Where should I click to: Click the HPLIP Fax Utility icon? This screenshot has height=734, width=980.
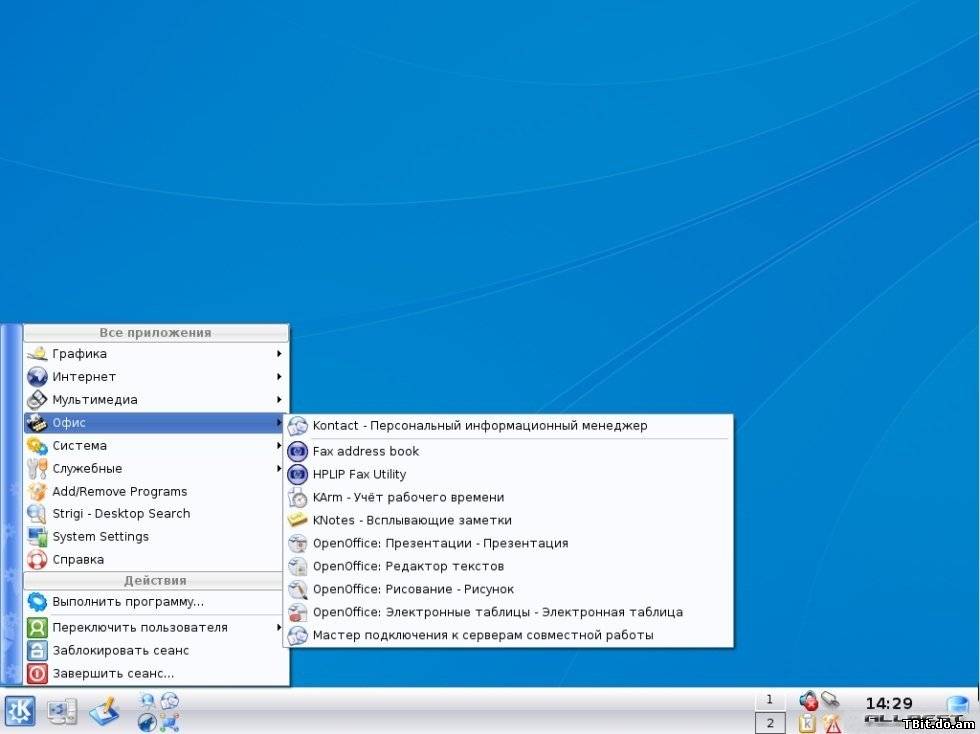click(298, 475)
